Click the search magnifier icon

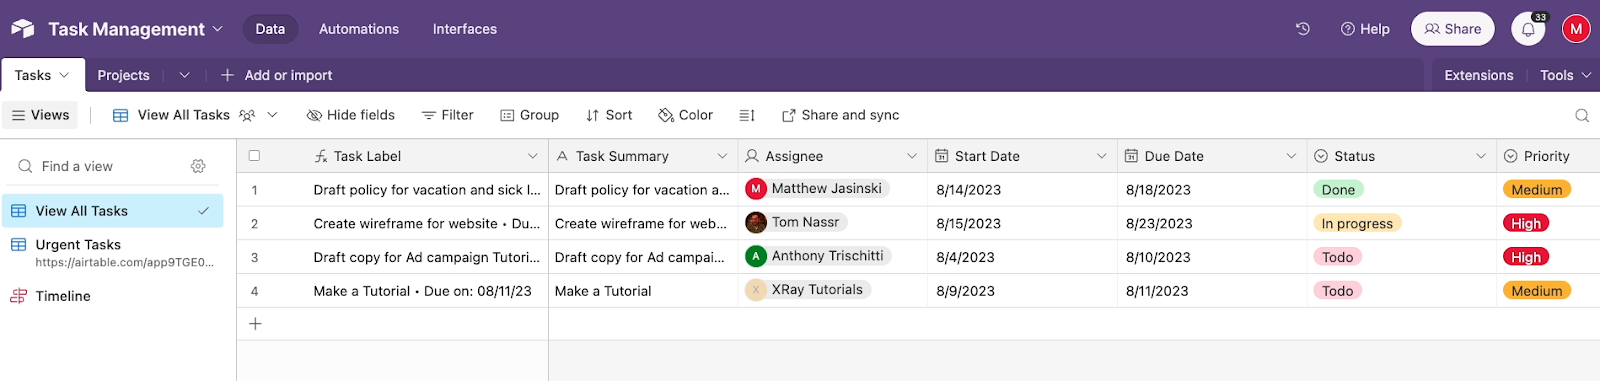[x=1582, y=115]
